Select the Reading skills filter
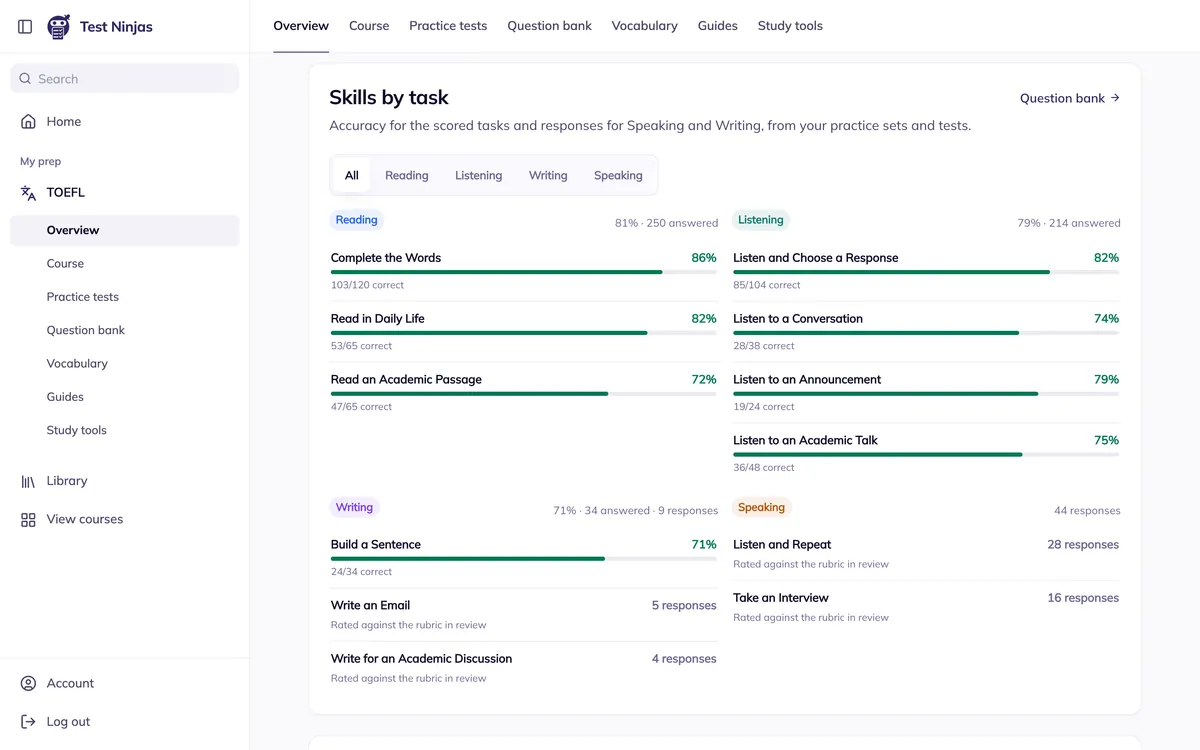The width and height of the screenshot is (1200, 750). pos(407,175)
